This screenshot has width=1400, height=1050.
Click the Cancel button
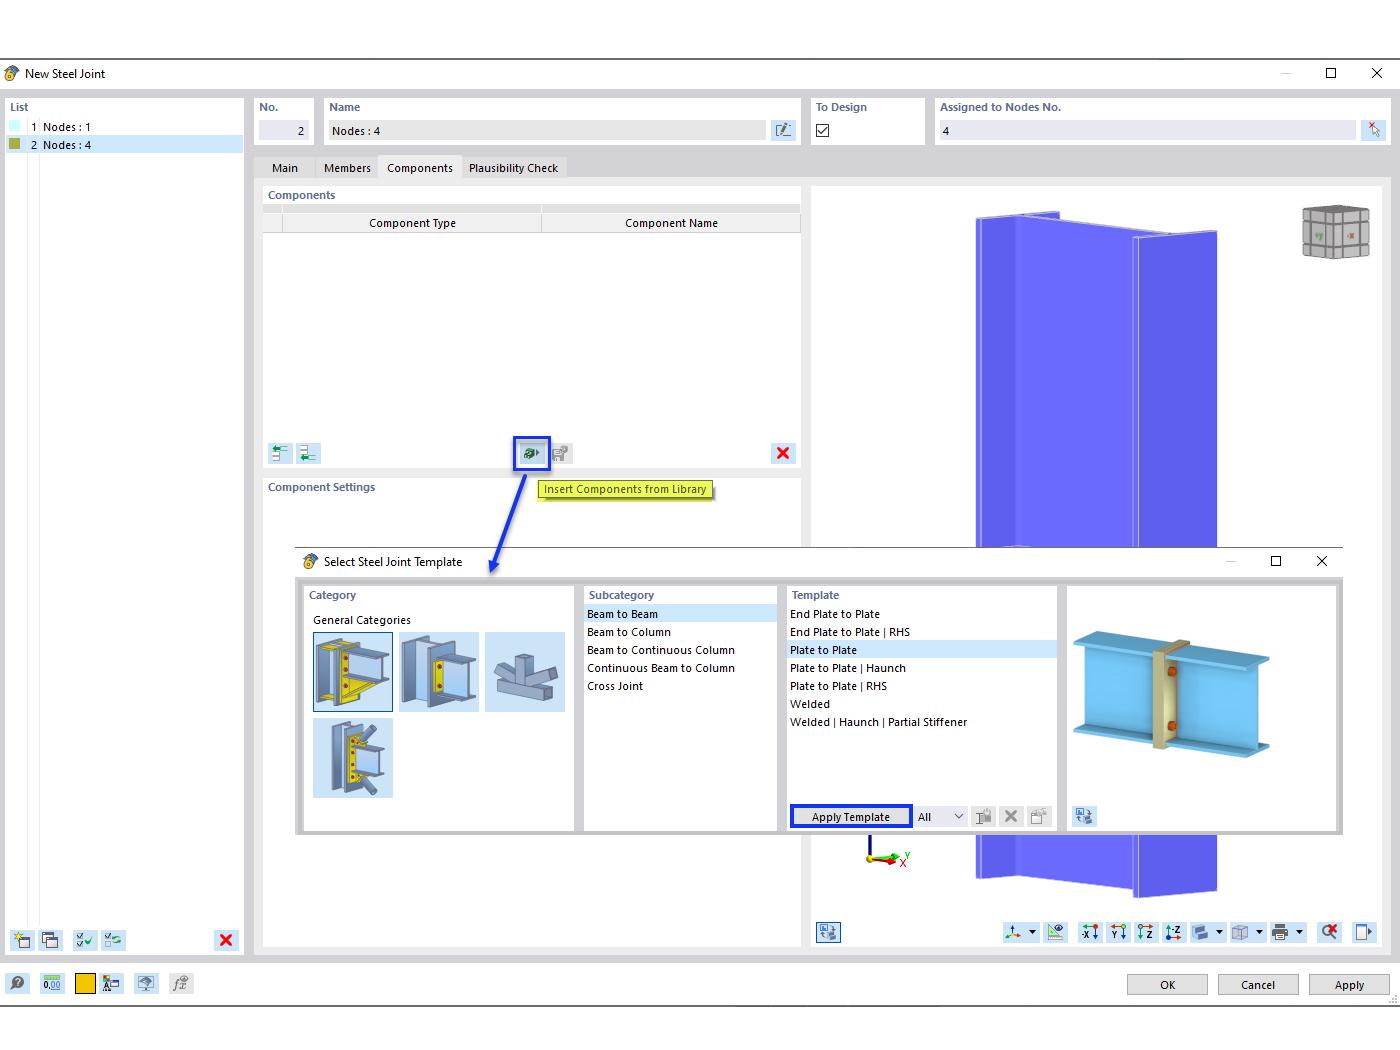pos(1258,985)
